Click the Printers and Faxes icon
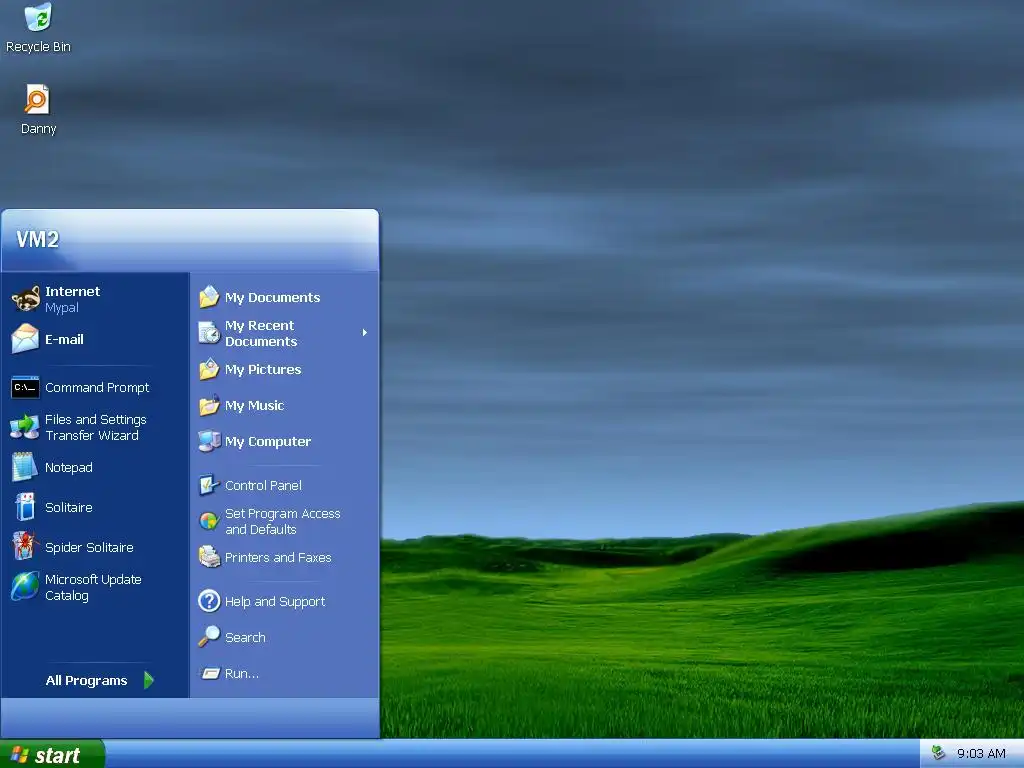Image resolution: width=1024 pixels, height=768 pixels. 209,557
